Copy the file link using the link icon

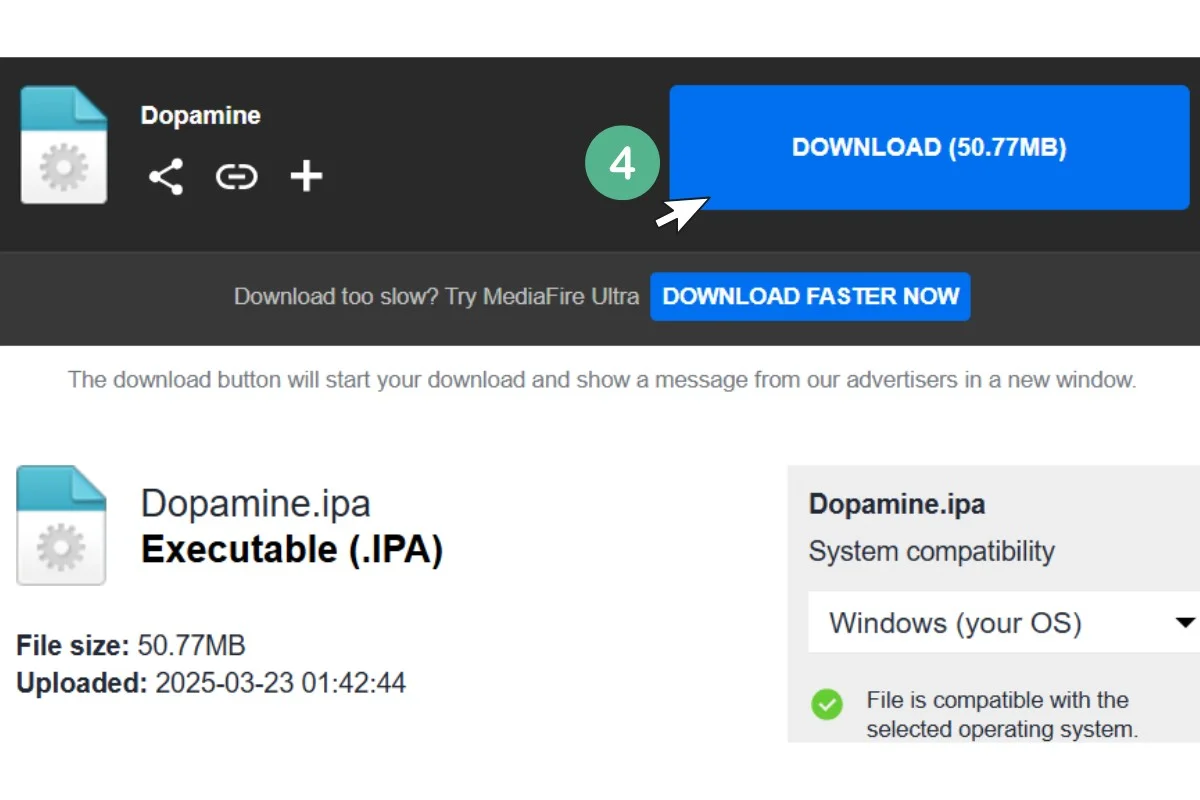(236, 177)
